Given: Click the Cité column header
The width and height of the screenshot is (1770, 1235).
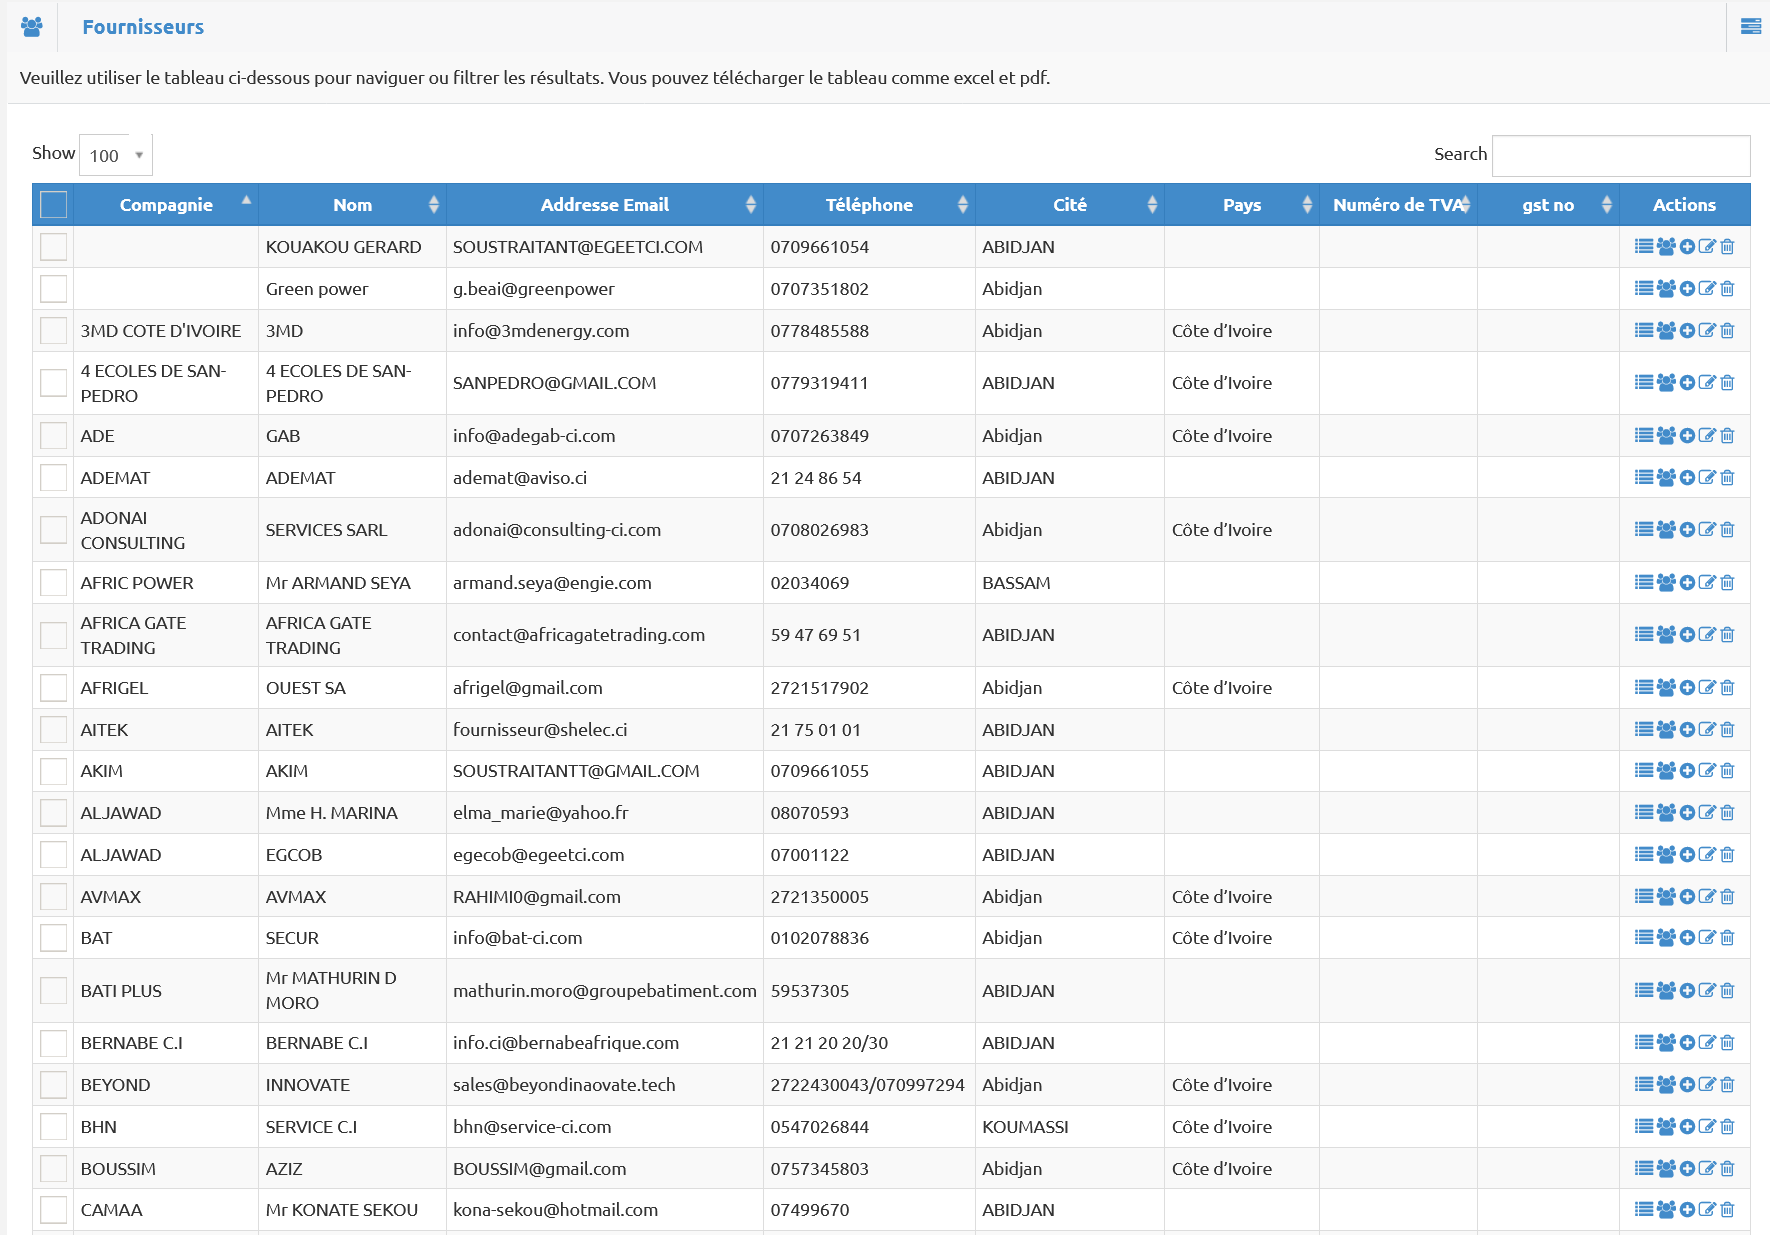Looking at the screenshot, I should 1069,205.
